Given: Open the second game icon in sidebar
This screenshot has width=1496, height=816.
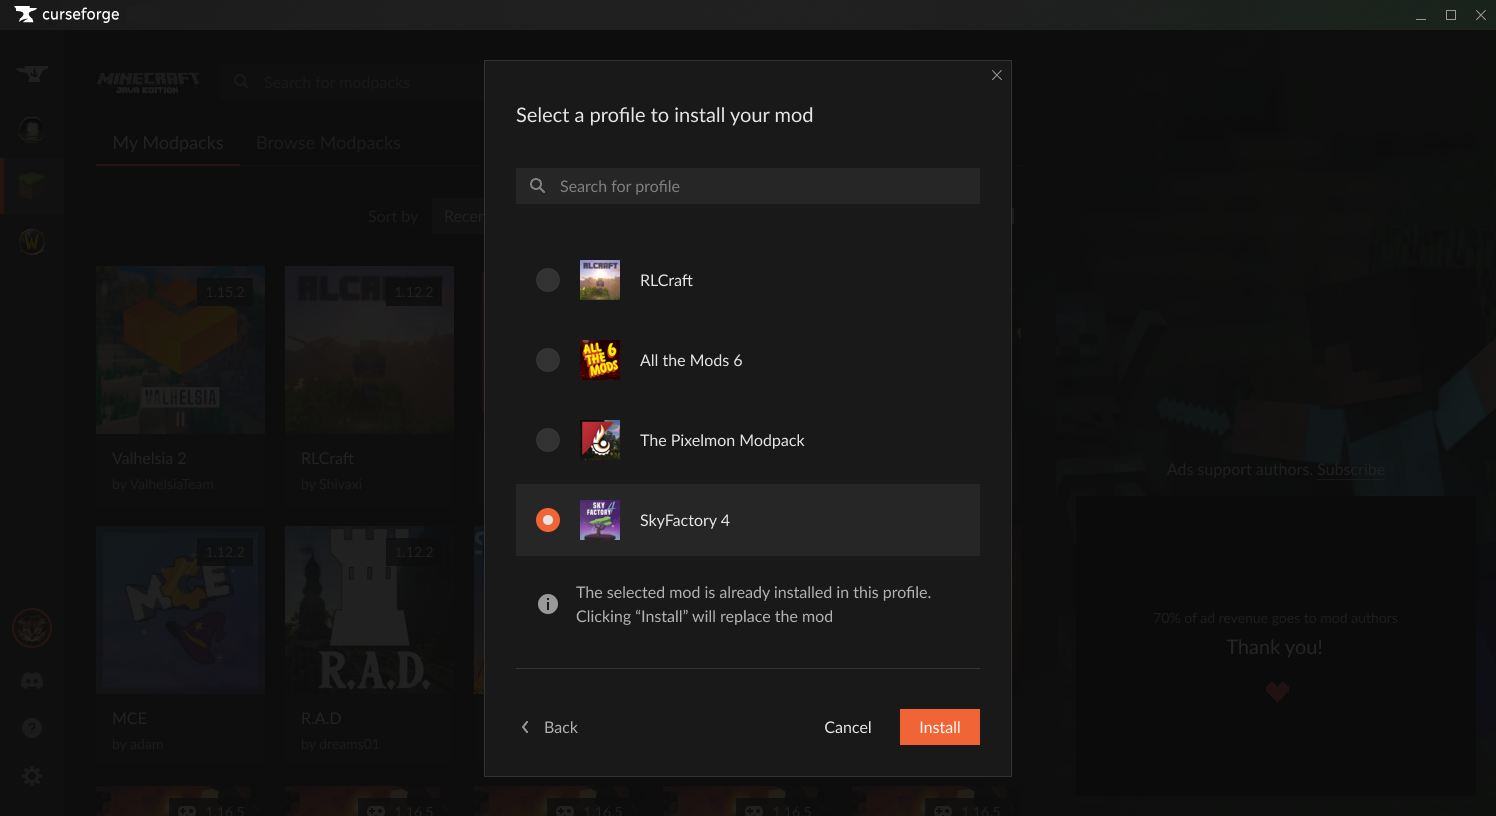Looking at the screenshot, I should tap(32, 130).
